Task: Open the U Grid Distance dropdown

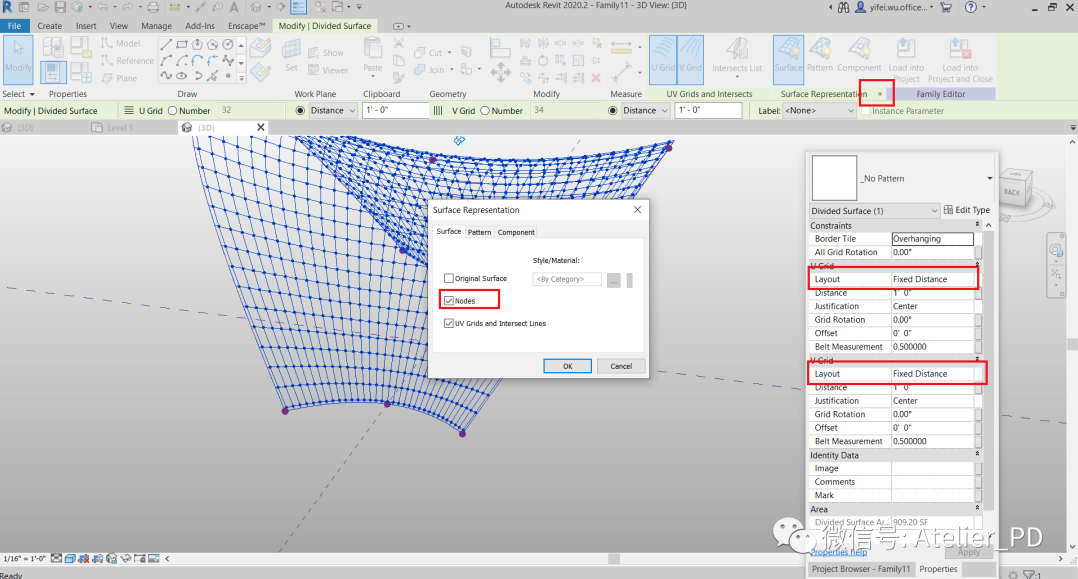Action: point(333,111)
